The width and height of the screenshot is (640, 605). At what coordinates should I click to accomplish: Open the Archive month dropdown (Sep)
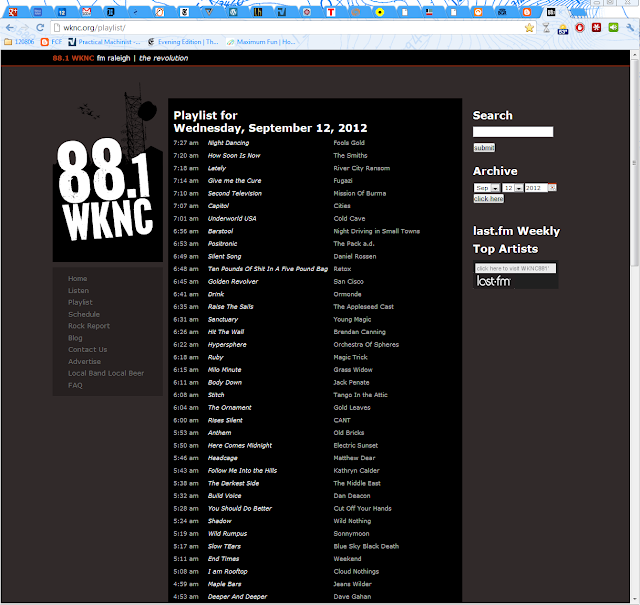487,188
